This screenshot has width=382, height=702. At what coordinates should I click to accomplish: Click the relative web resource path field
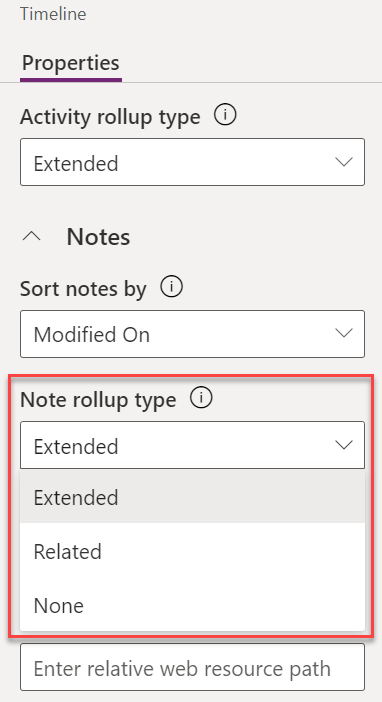coord(193,668)
